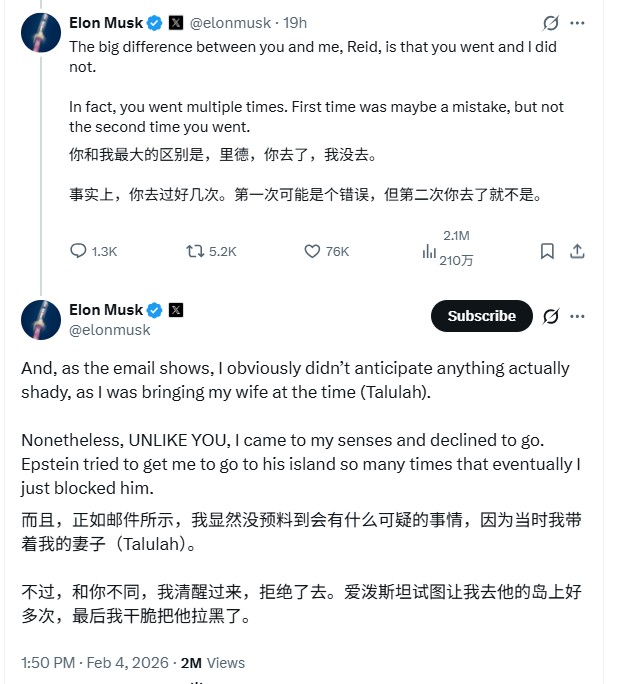
Task: Click the Elon Musk display name on the 19h tweet
Action: (107, 22)
